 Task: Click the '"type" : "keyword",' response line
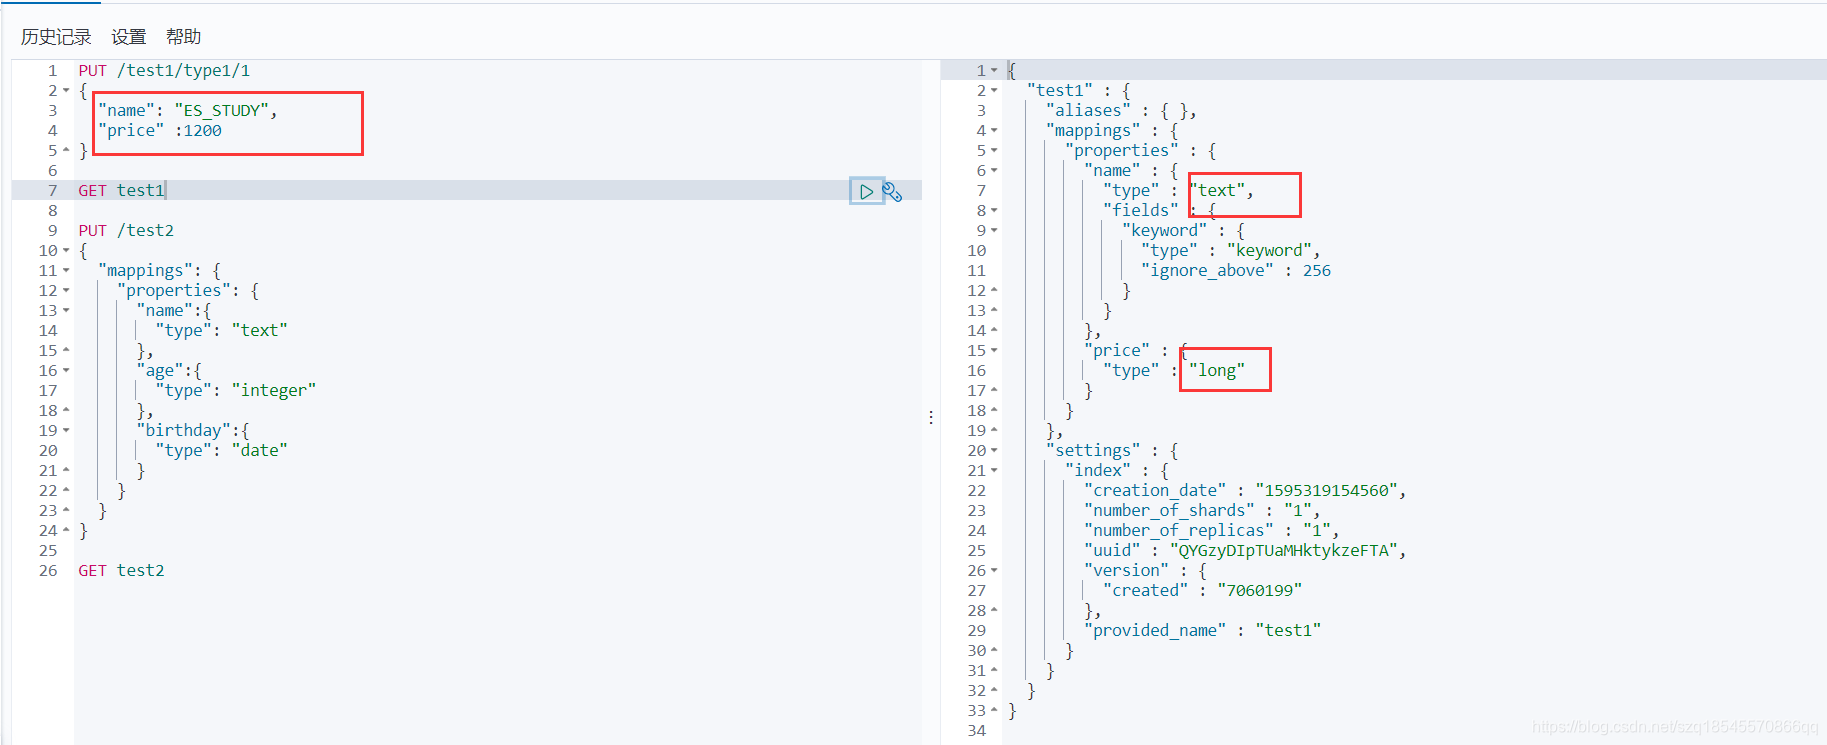click(1231, 250)
